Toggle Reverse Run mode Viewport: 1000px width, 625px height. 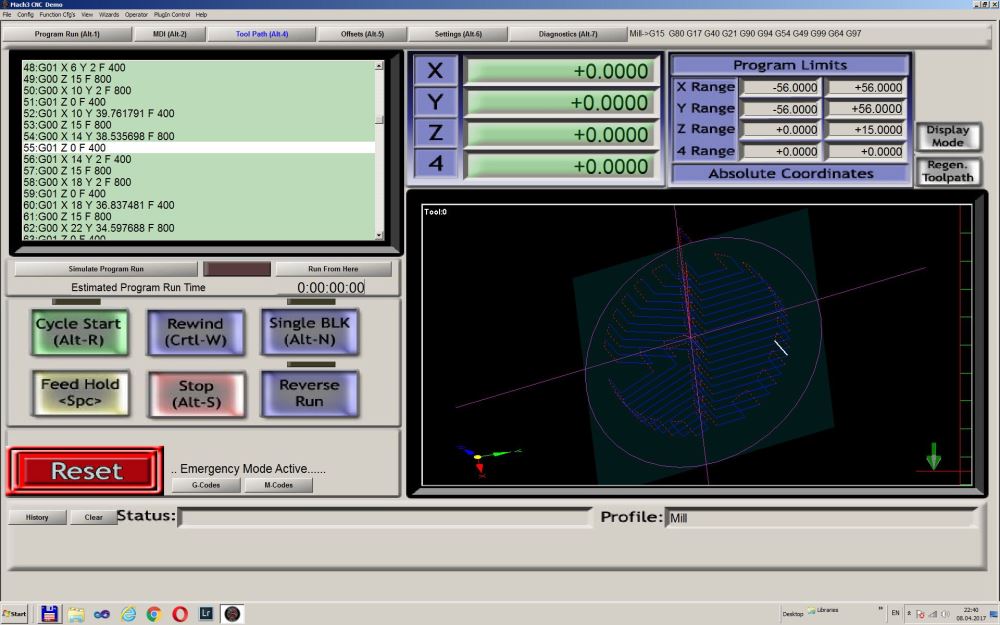[x=309, y=393]
